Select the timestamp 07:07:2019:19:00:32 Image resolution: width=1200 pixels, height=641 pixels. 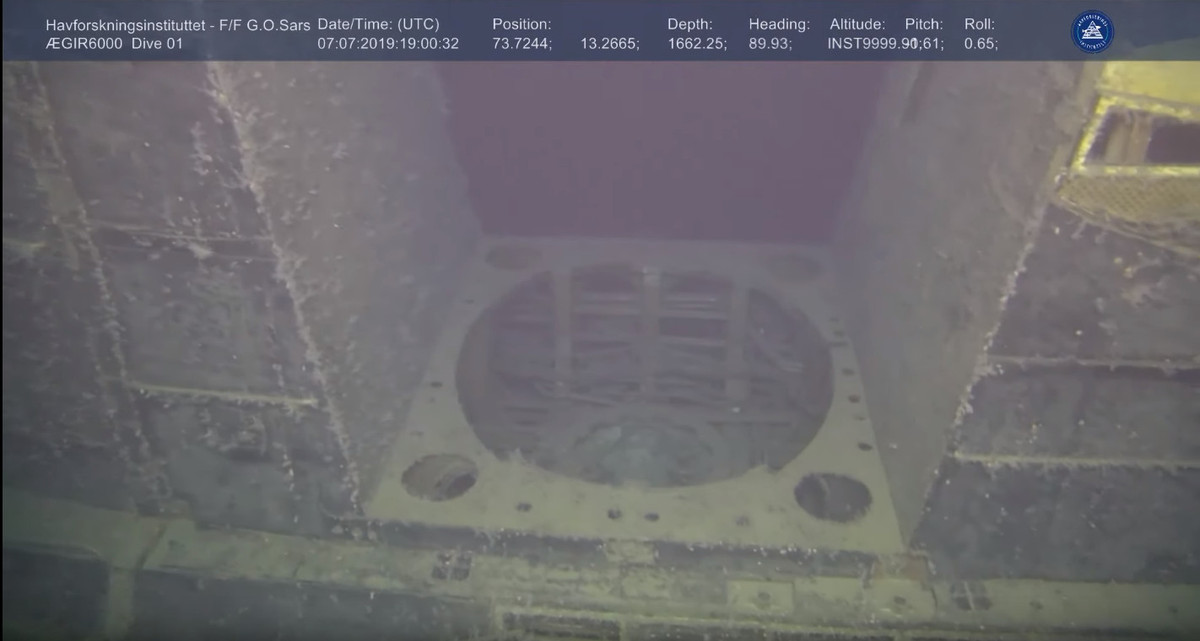[x=388, y=44]
